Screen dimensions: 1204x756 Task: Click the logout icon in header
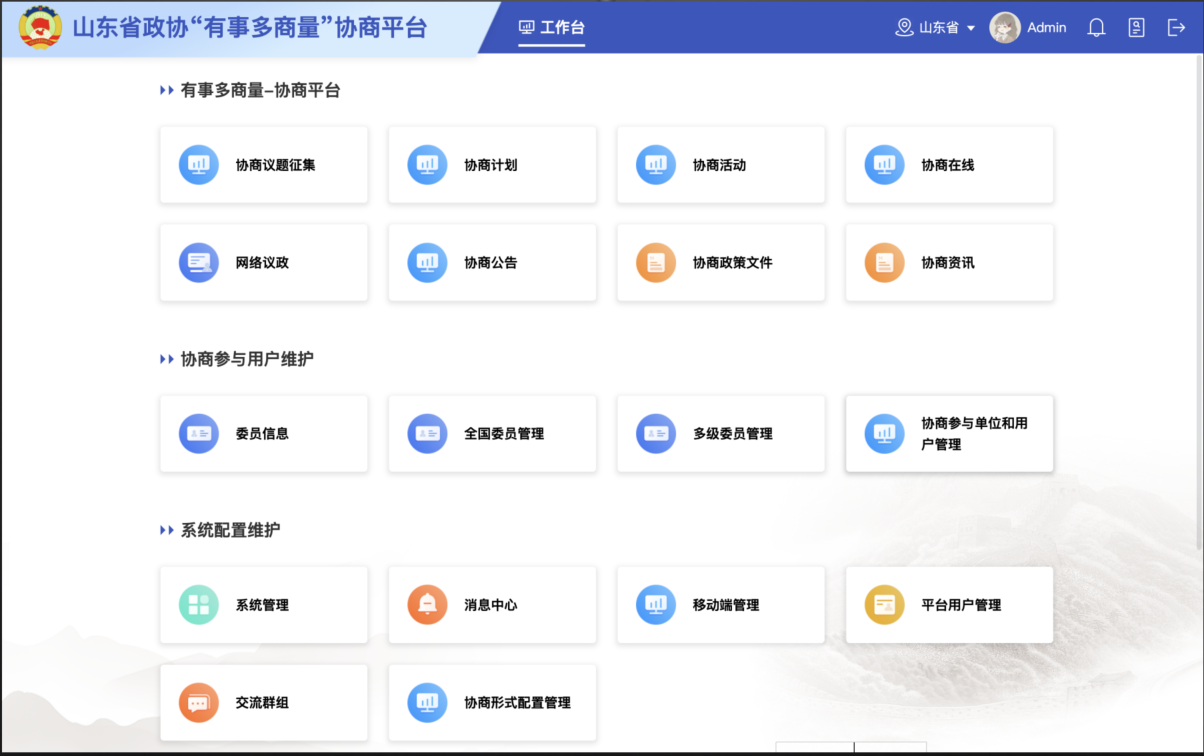(1176, 28)
